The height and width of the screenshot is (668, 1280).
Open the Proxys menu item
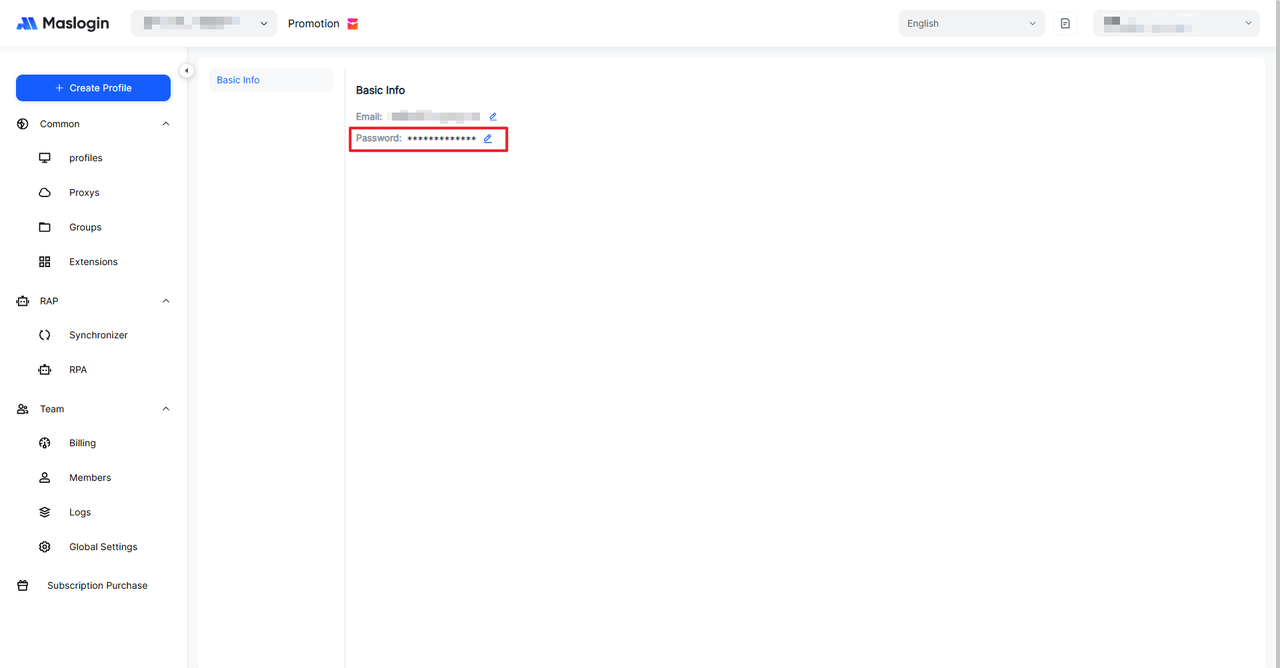pyautogui.click(x=84, y=193)
